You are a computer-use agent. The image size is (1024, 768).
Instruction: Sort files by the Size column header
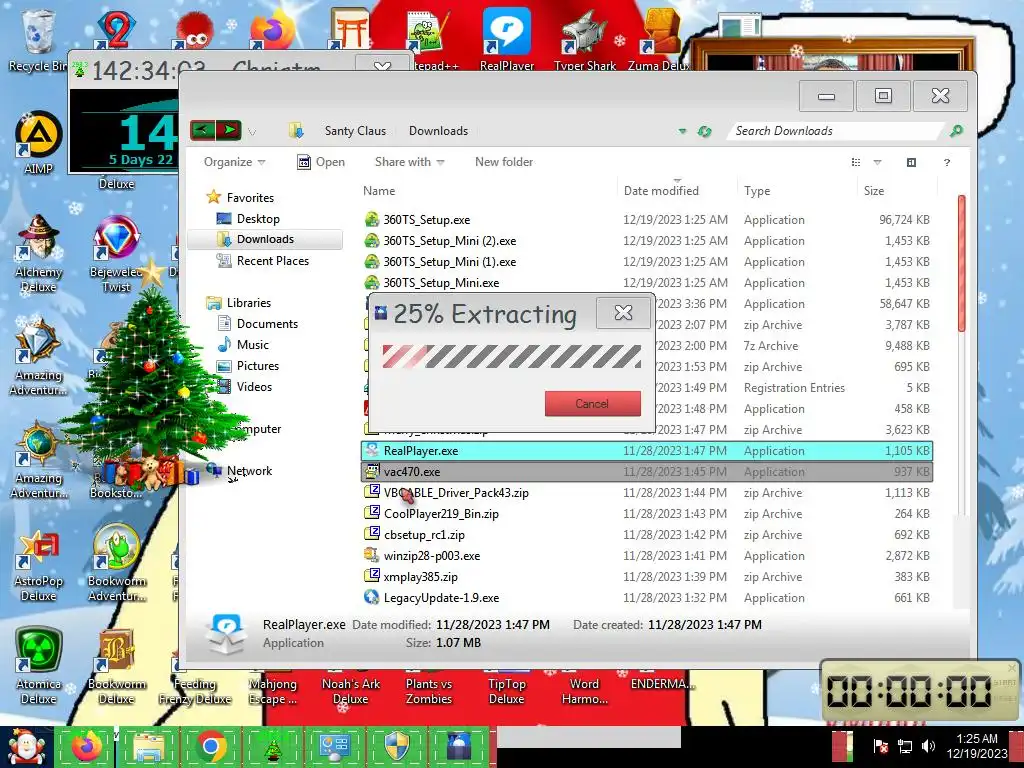pyautogui.click(x=896, y=191)
